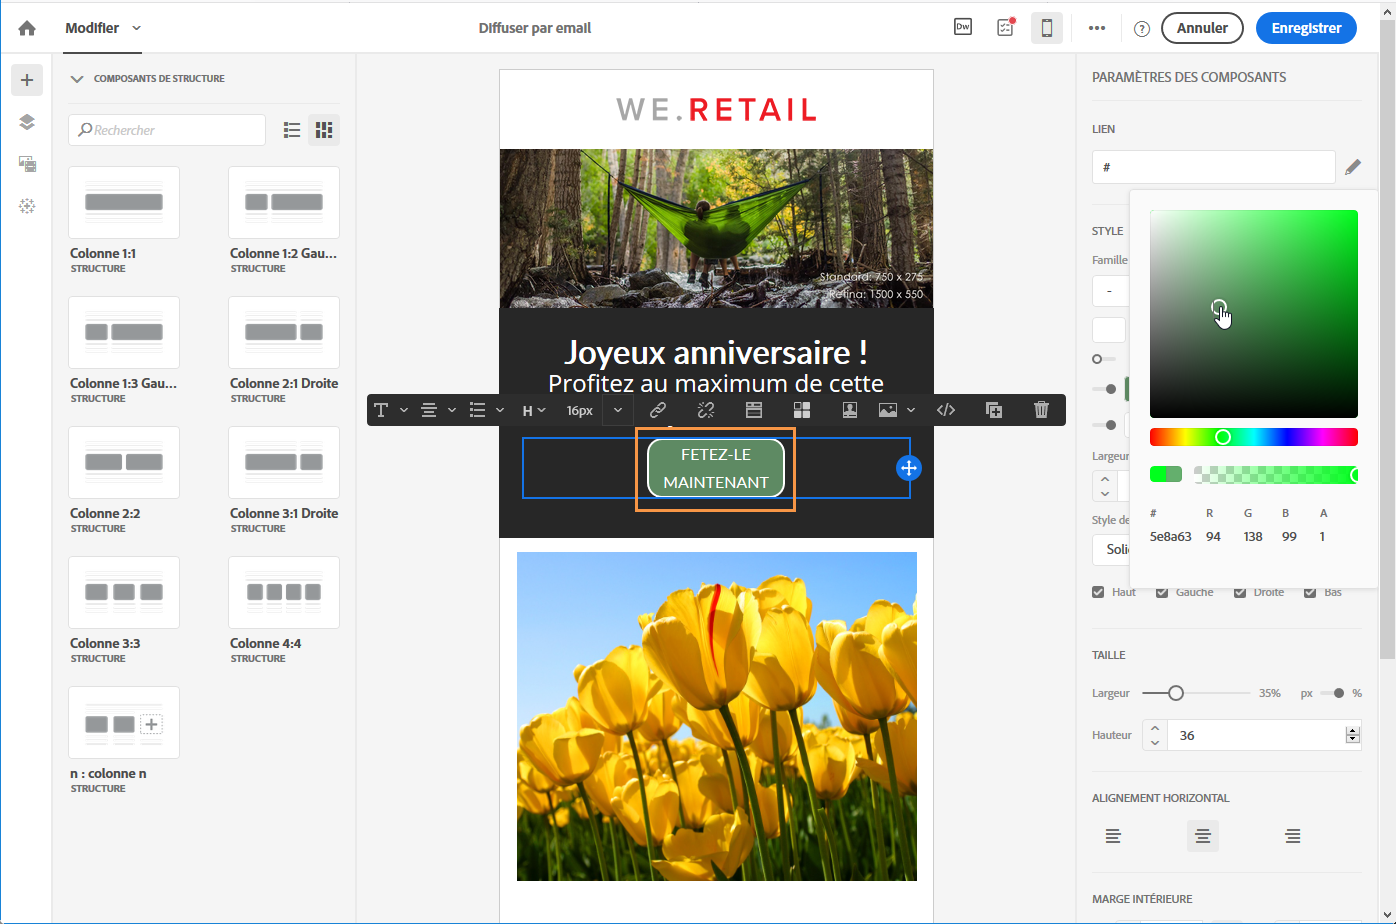Open text type dropdown in floating toolbar
Viewport: 1396px width, 924px height.
tap(390, 410)
